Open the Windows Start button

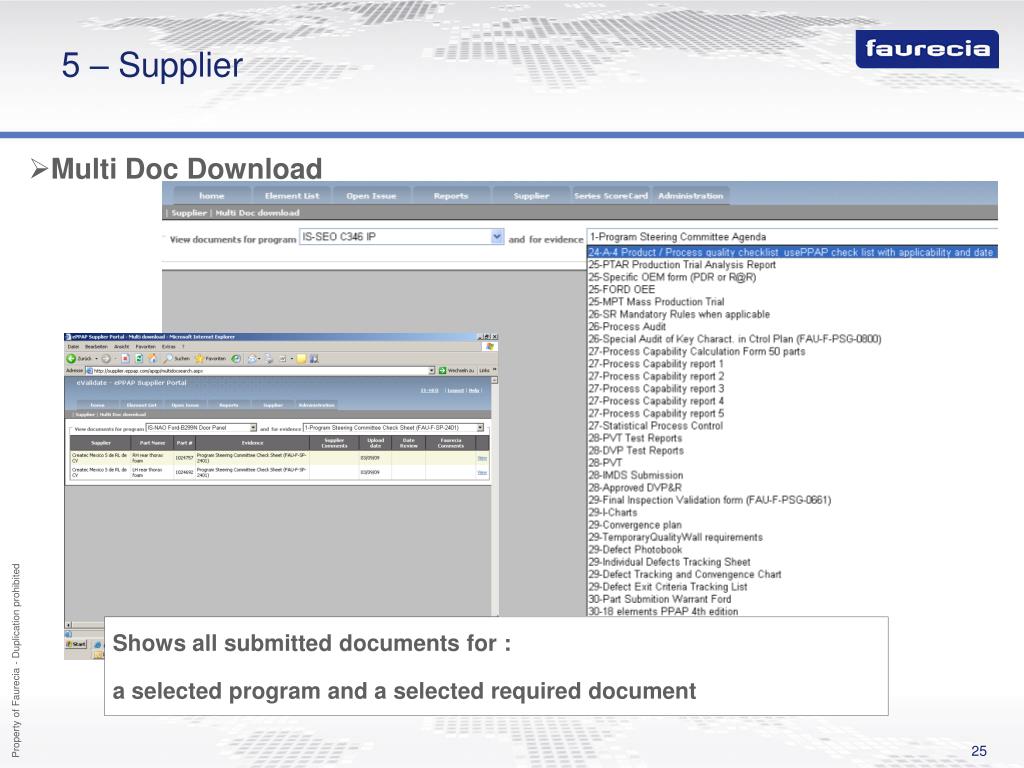[77, 644]
